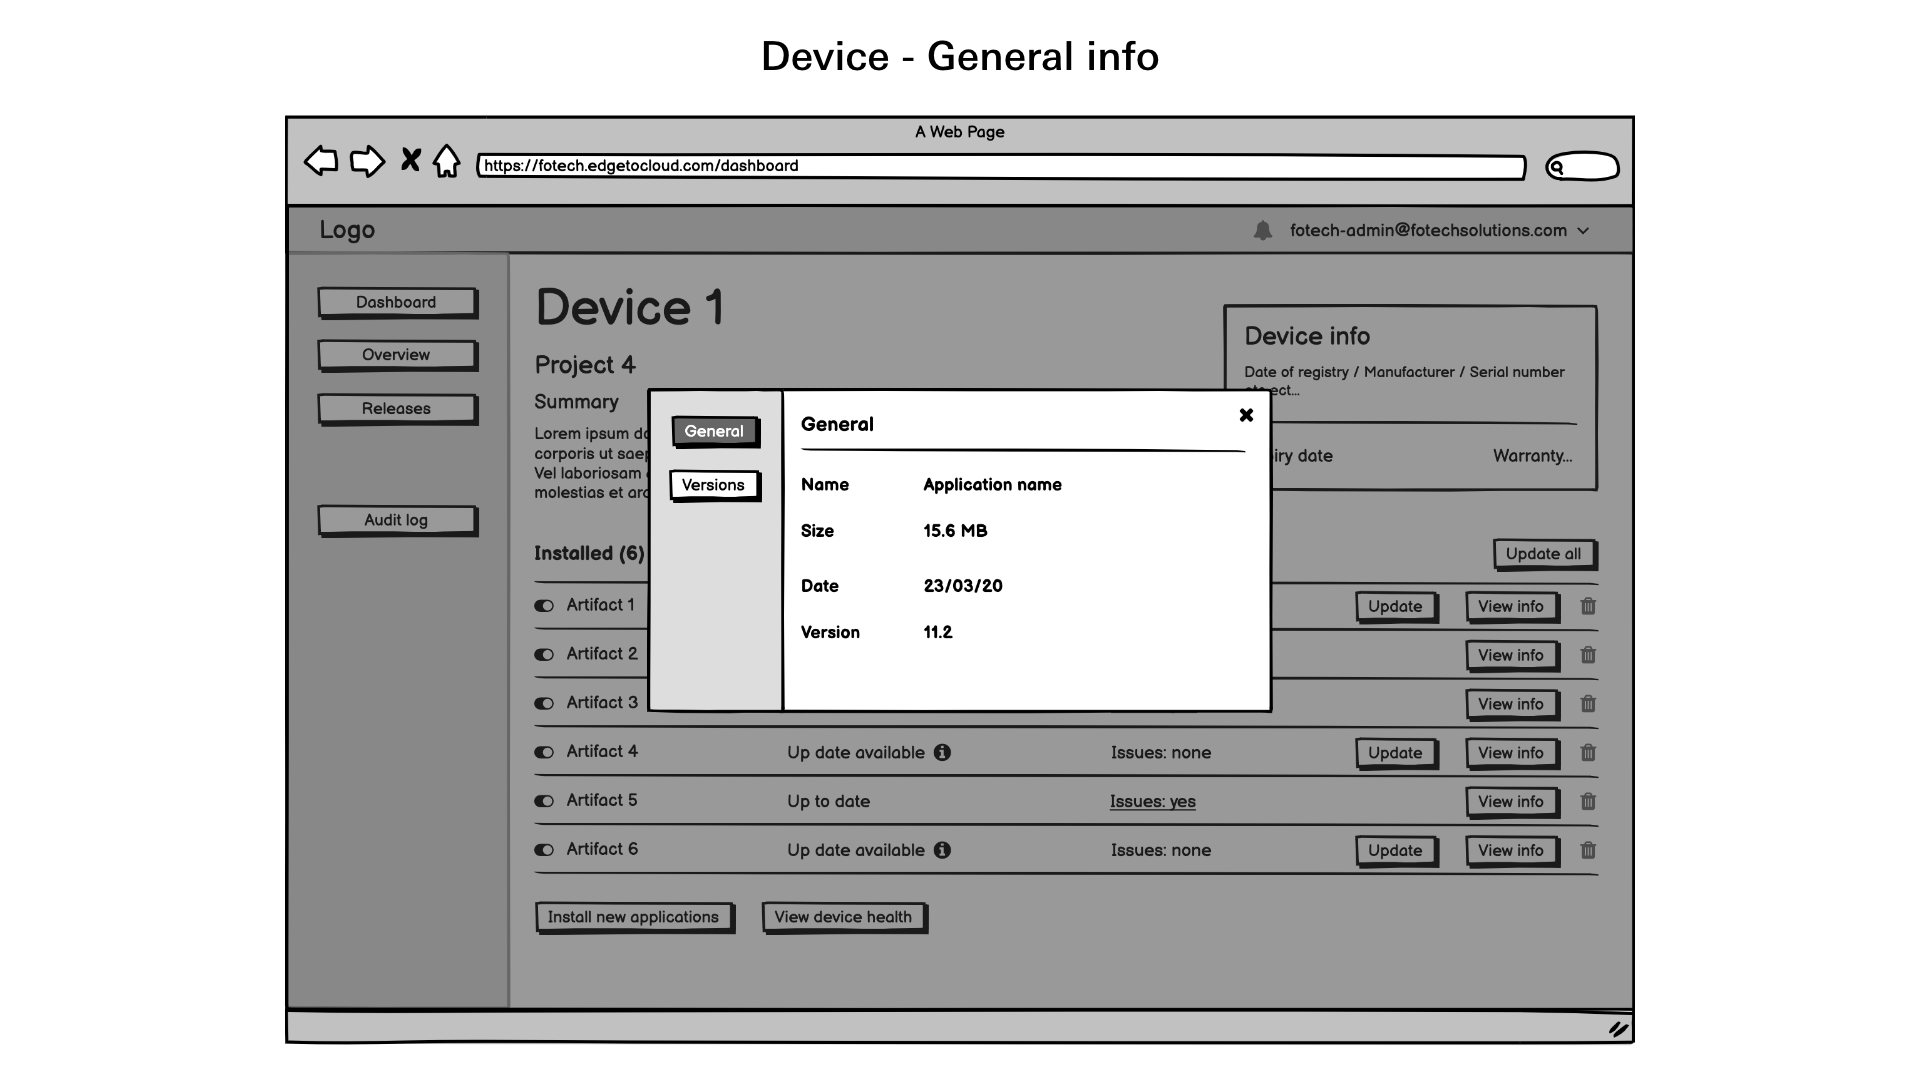
Task: Click the browser URL address field
Action: point(1000,166)
